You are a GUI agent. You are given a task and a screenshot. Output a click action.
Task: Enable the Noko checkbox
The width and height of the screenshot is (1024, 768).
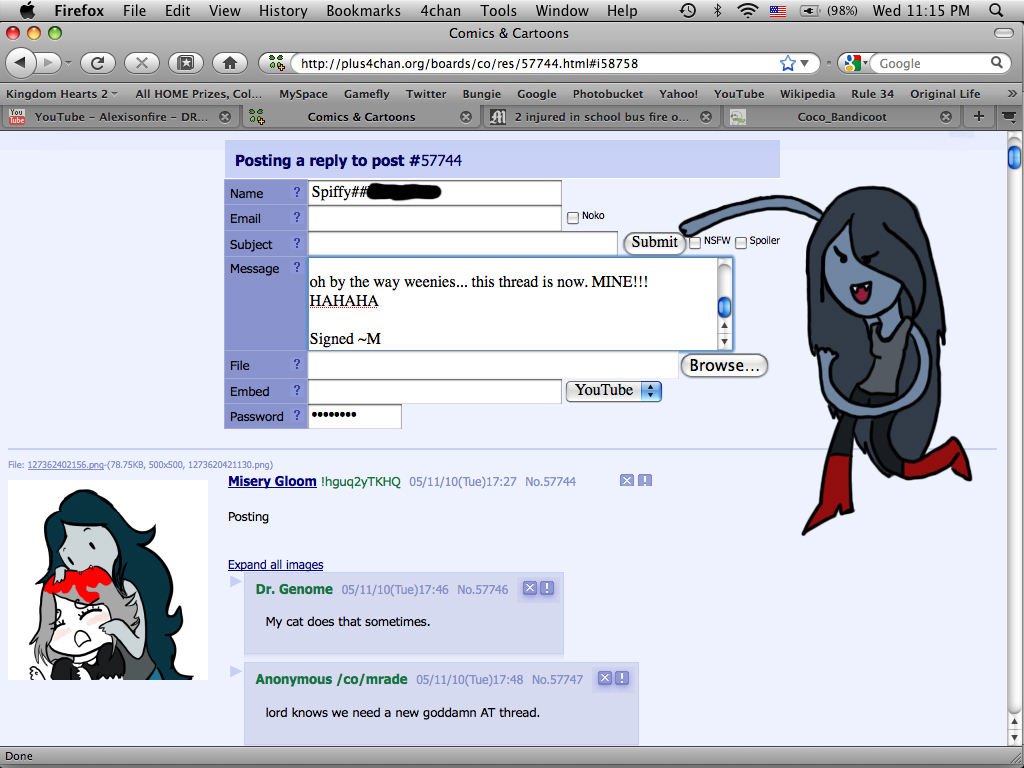573,217
